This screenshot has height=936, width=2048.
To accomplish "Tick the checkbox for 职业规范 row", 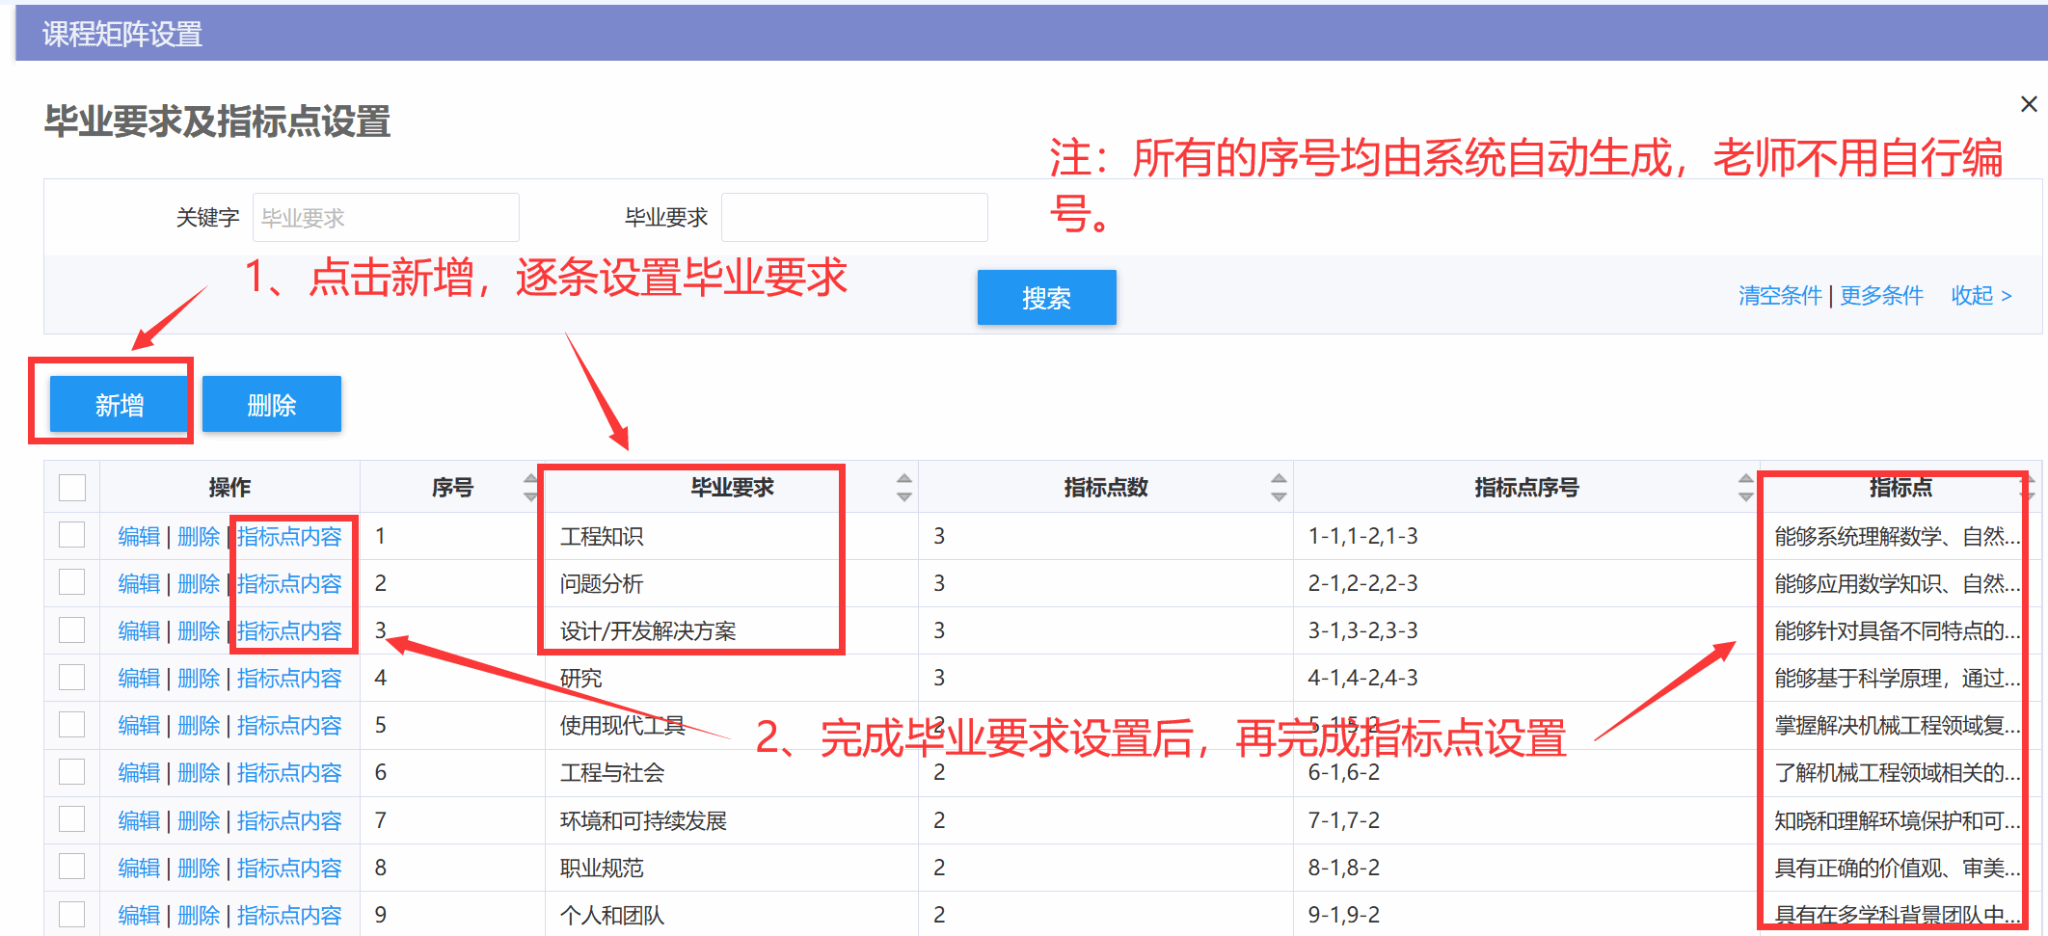I will tap(72, 866).
